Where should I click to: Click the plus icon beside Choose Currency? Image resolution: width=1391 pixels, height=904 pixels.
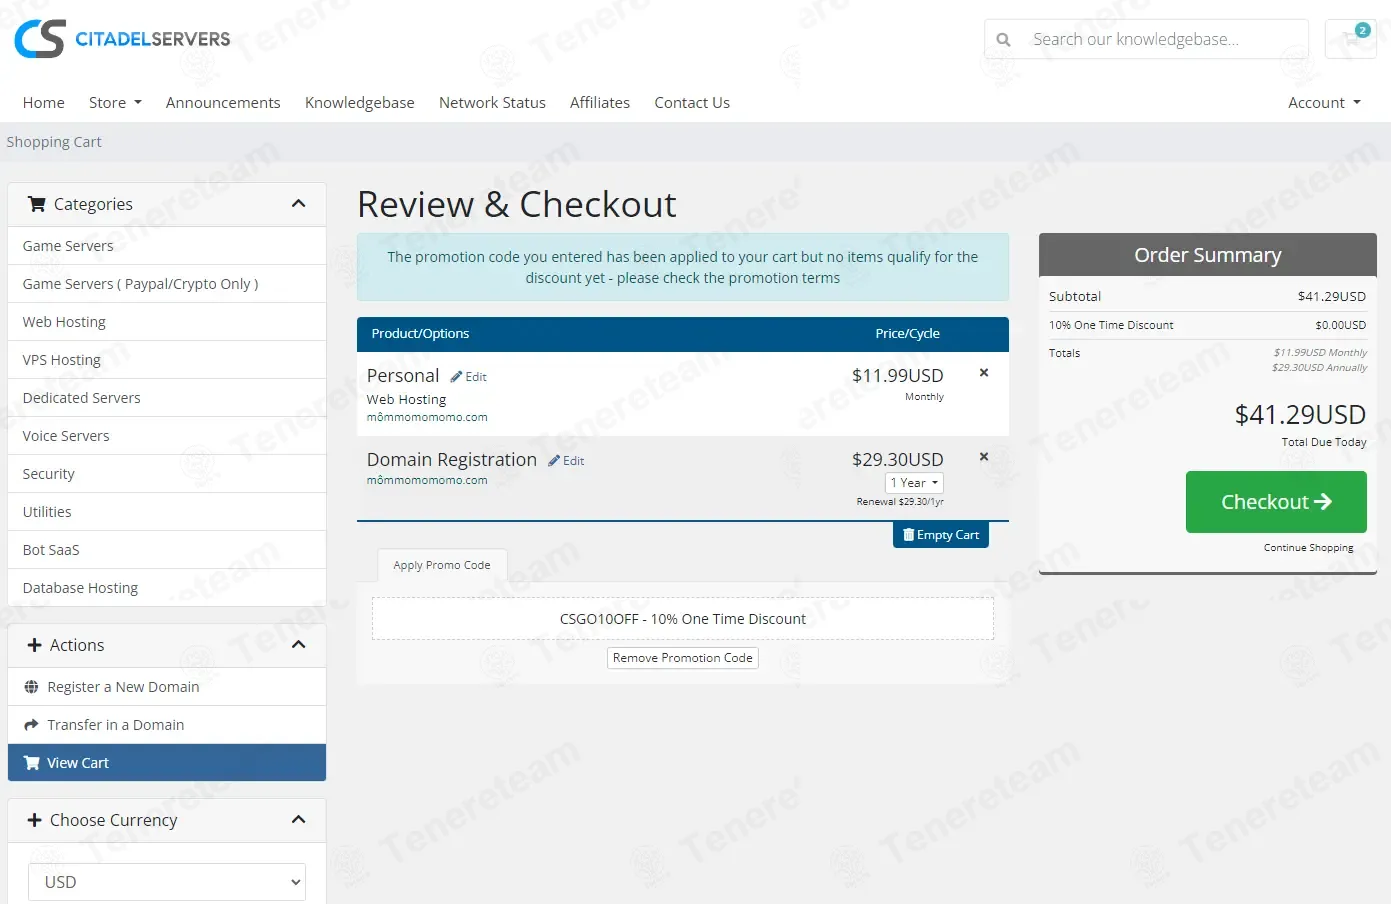point(34,820)
